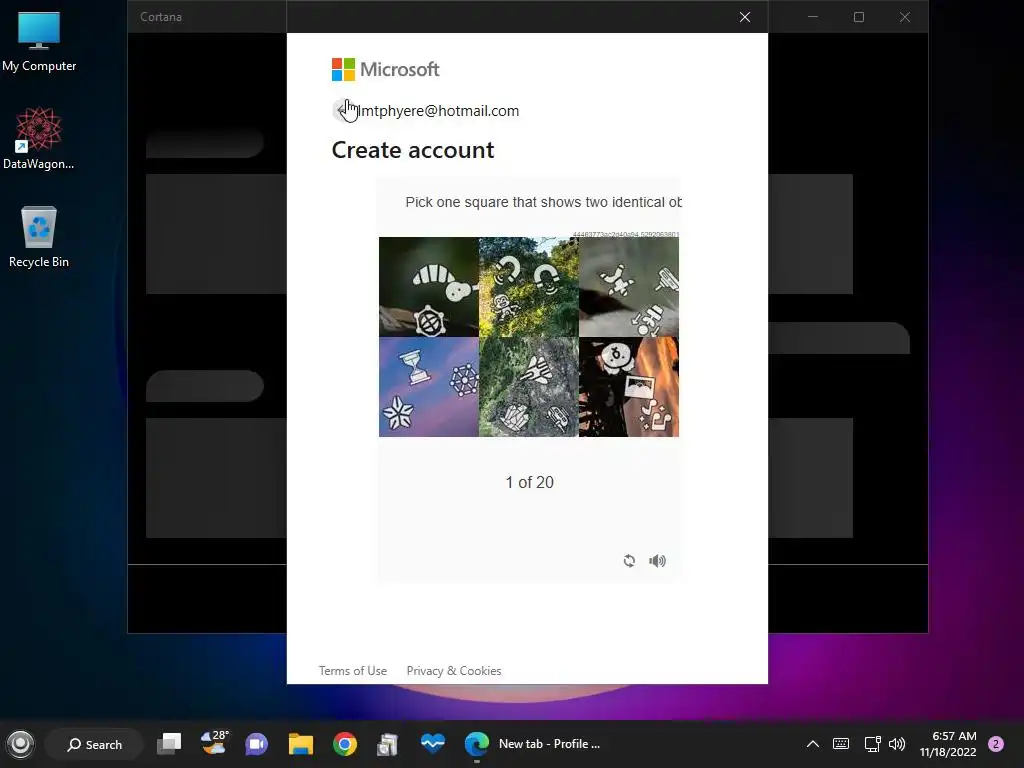Open the Recycle Bin
The height and width of the screenshot is (768, 1024).
(39, 236)
